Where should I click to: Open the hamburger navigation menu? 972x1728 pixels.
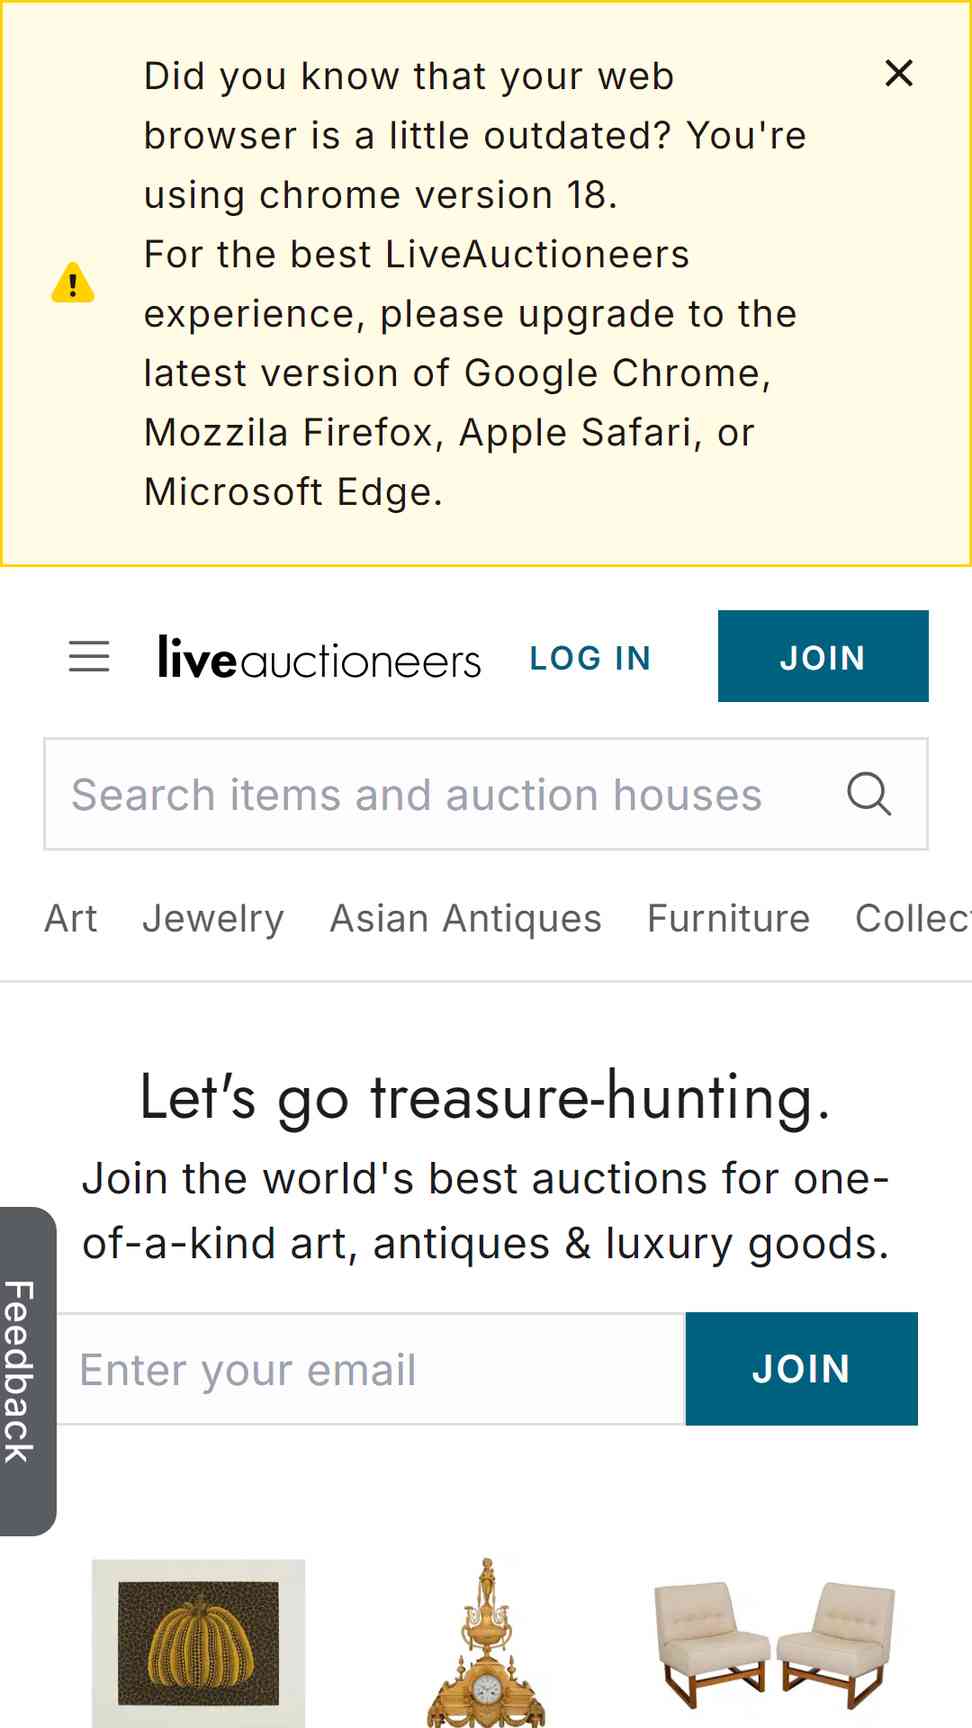[x=89, y=656]
